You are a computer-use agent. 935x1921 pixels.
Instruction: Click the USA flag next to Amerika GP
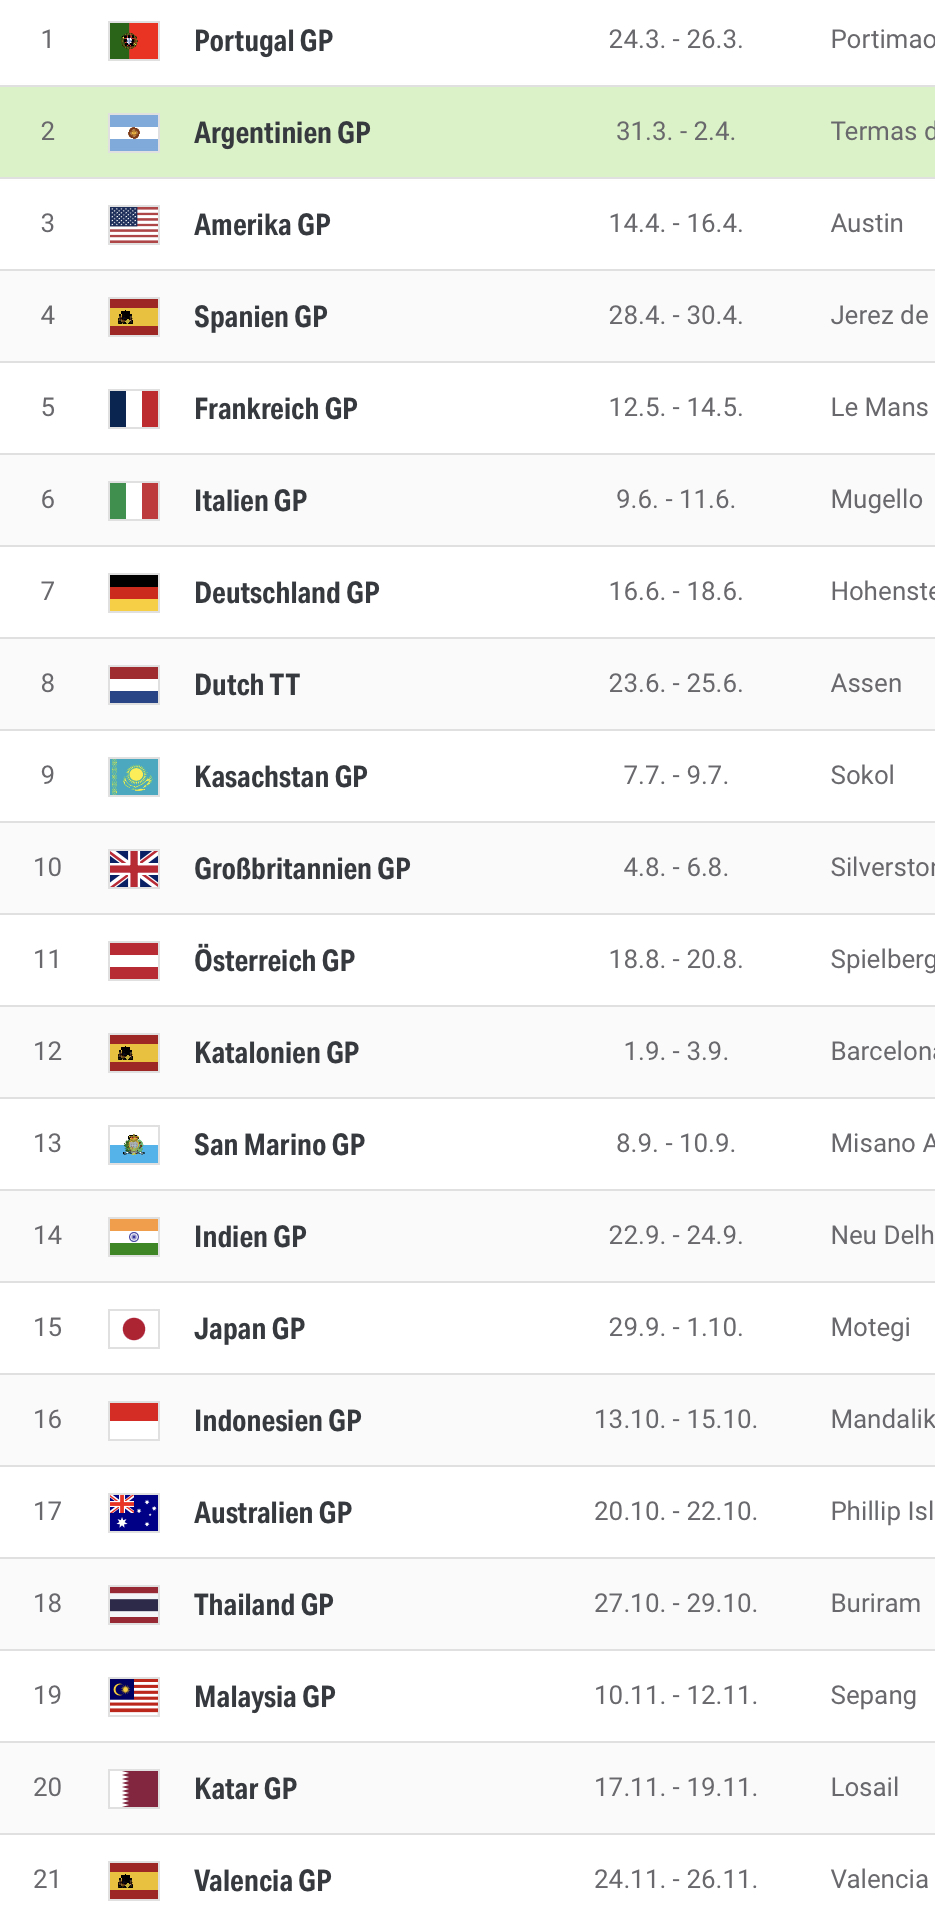point(134,225)
